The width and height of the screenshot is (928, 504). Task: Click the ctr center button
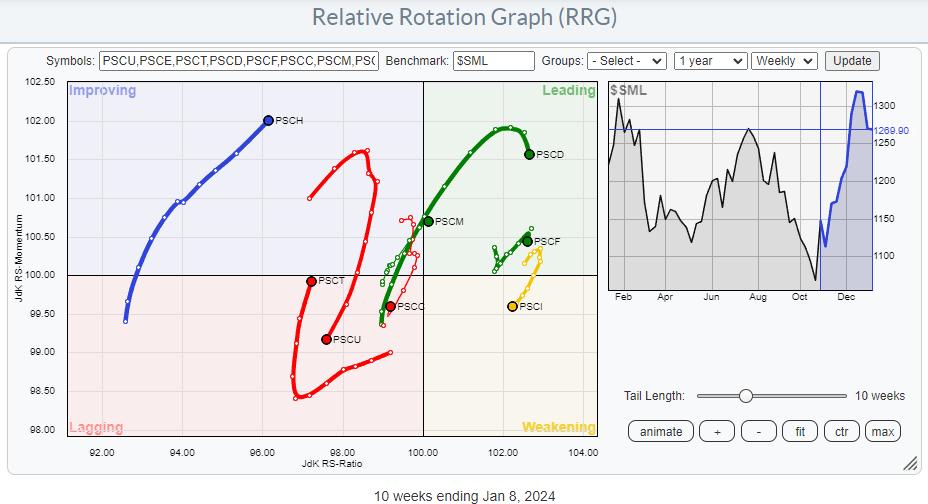tap(841, 431)
